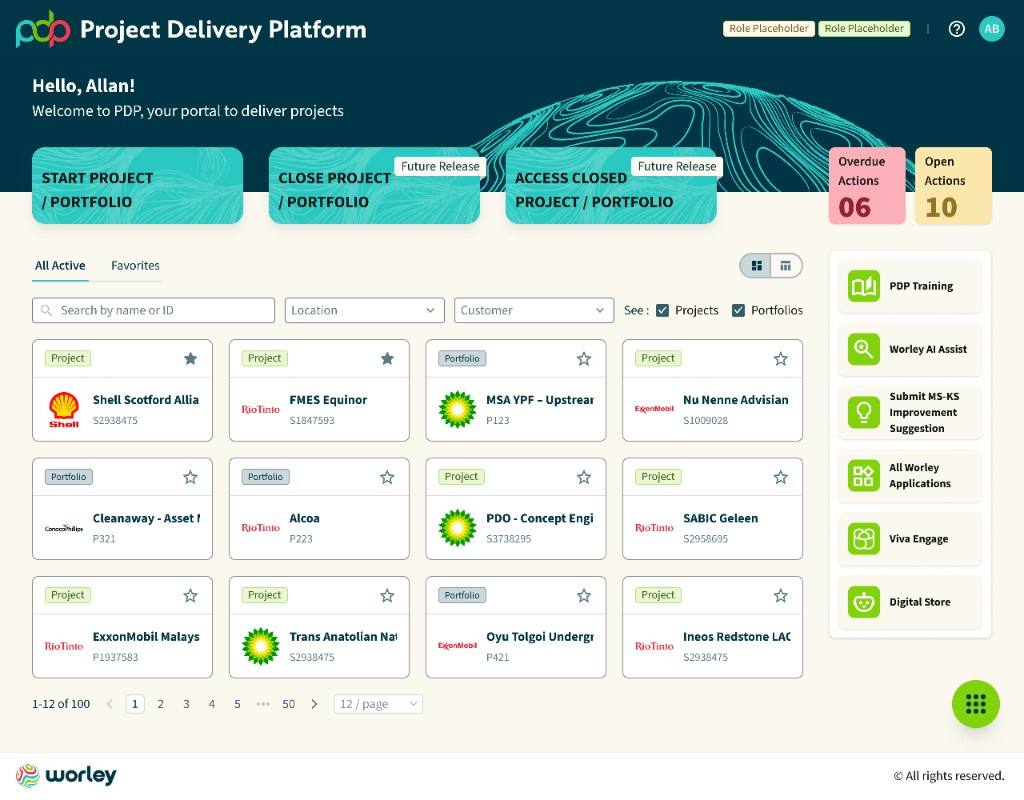Click the yellow Role Placeholder badge
The width and height of the screenshot is (1024, 800).
click(x=769, y=29)
